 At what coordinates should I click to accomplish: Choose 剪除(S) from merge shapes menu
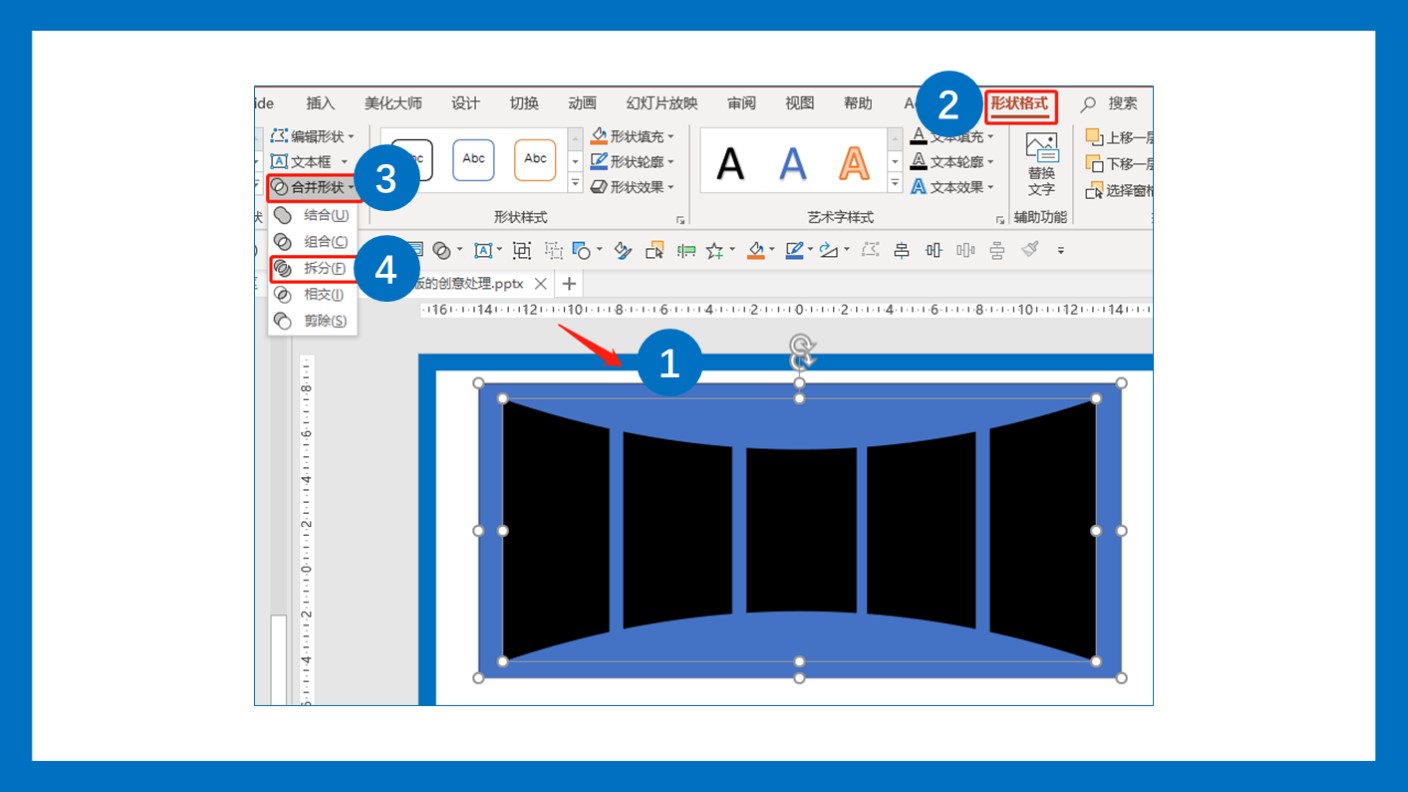point(313,320)
